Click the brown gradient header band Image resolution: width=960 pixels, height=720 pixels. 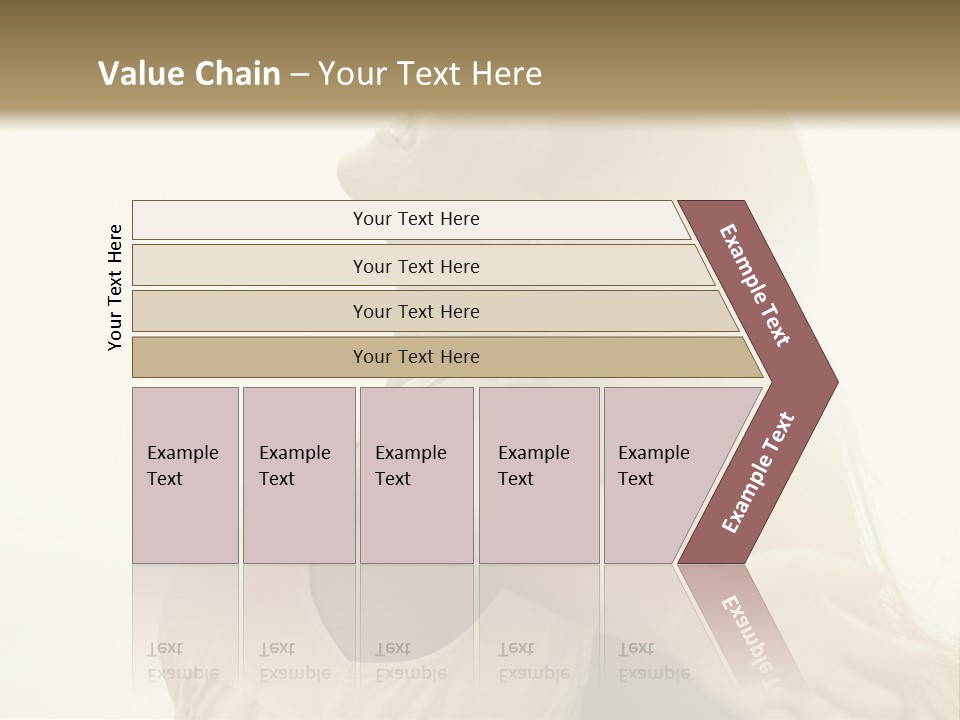point(480,58)
